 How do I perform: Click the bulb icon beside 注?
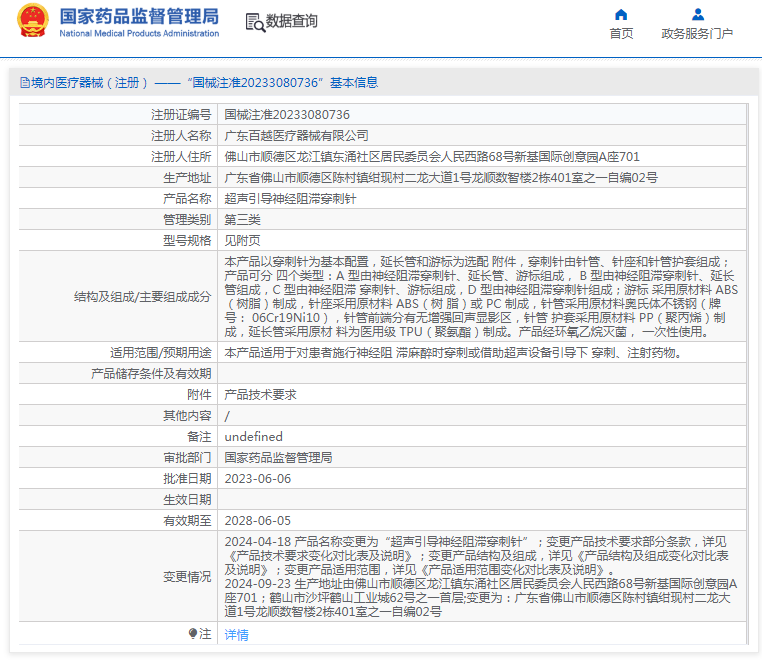point(193,633)
